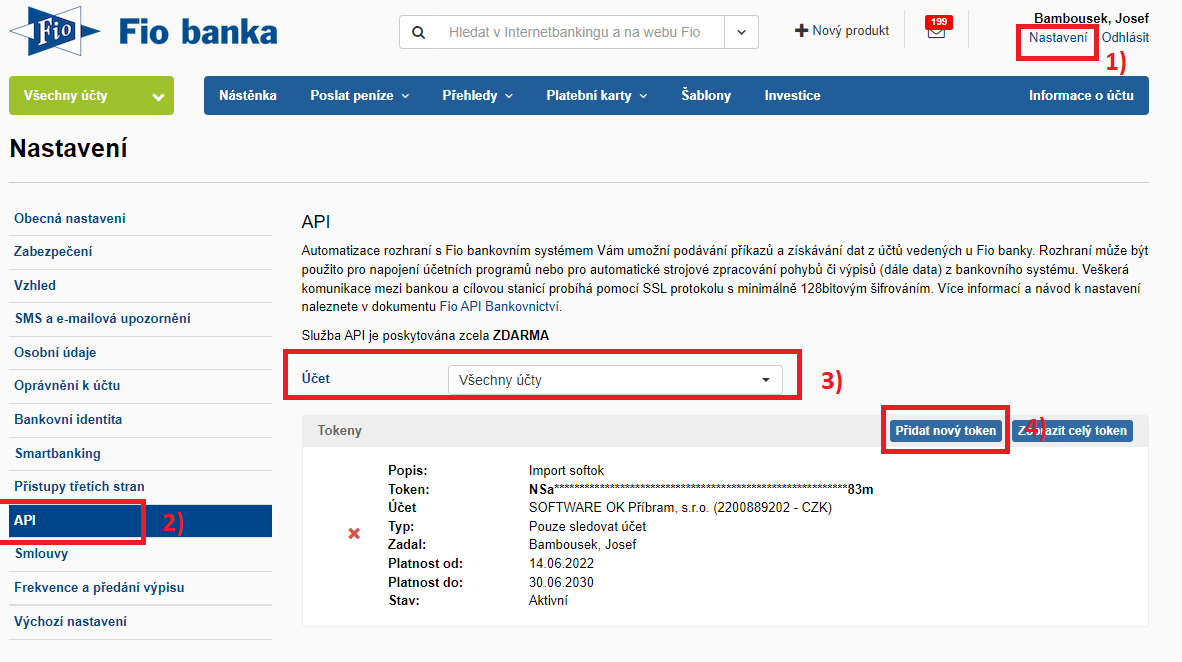Open Osobní údaje settings

pyautogui.click(x=55, y=353)
